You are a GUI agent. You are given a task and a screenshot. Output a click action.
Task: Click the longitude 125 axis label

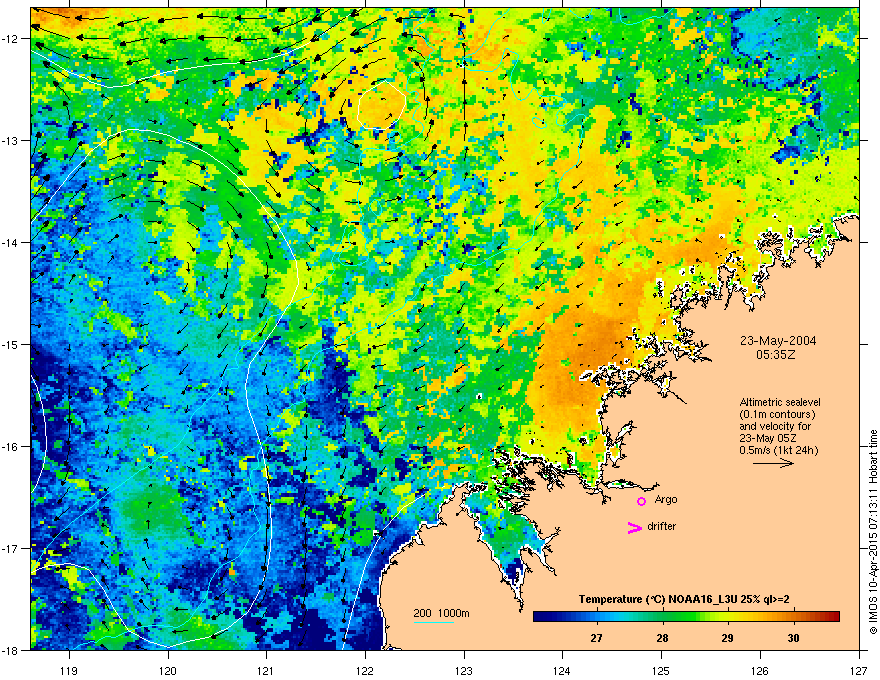tap(661, 671)
